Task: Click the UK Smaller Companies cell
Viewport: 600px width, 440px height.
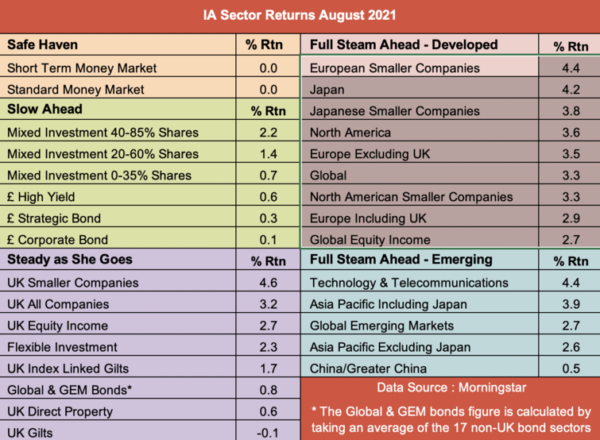Action: coord(70,283)
